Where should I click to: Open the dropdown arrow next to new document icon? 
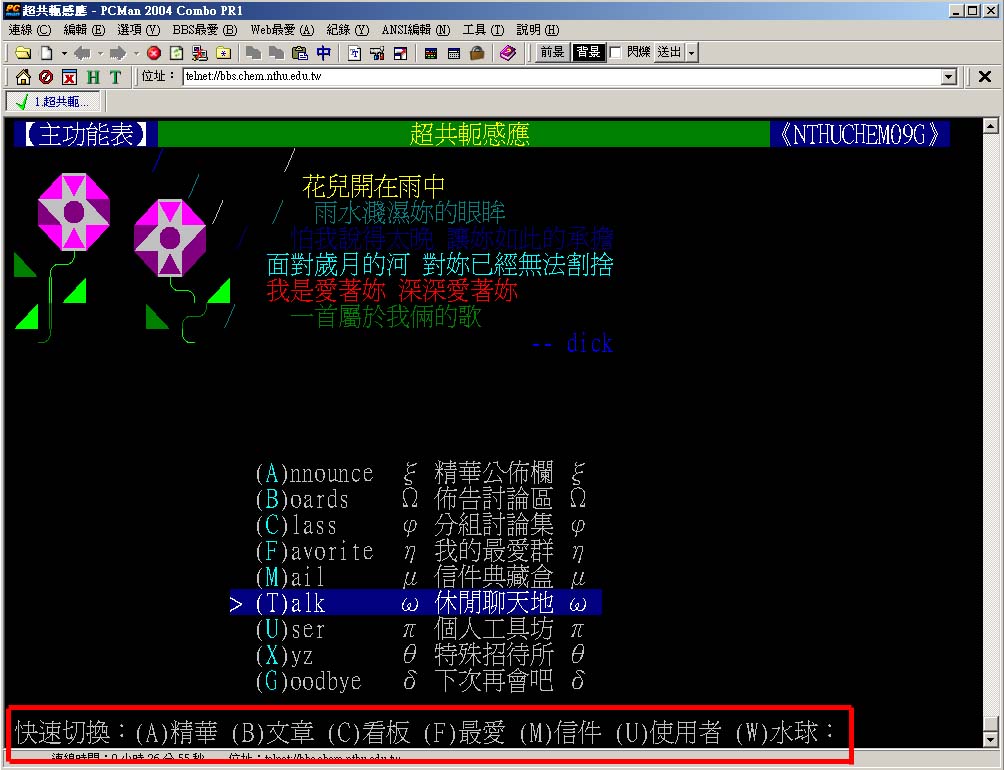(64, 53)
